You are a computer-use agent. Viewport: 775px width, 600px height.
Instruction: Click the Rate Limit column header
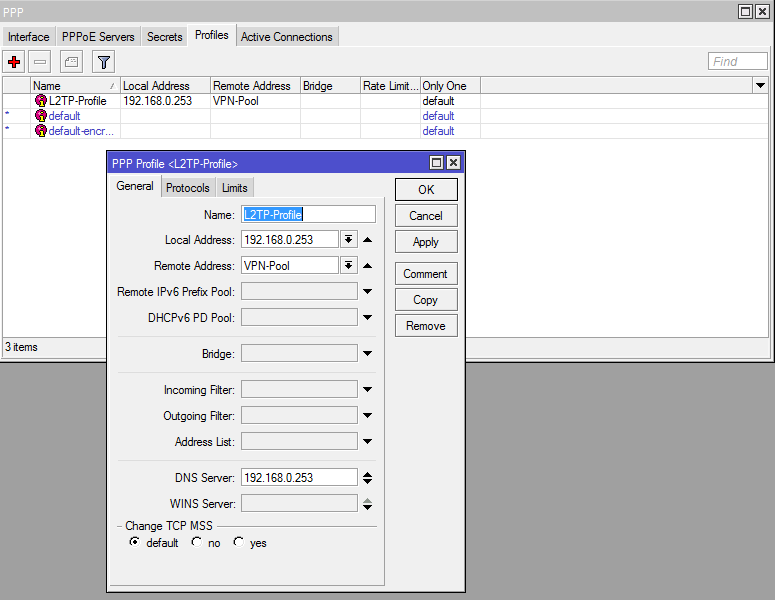pyautogui.click(x=390, y=86)
